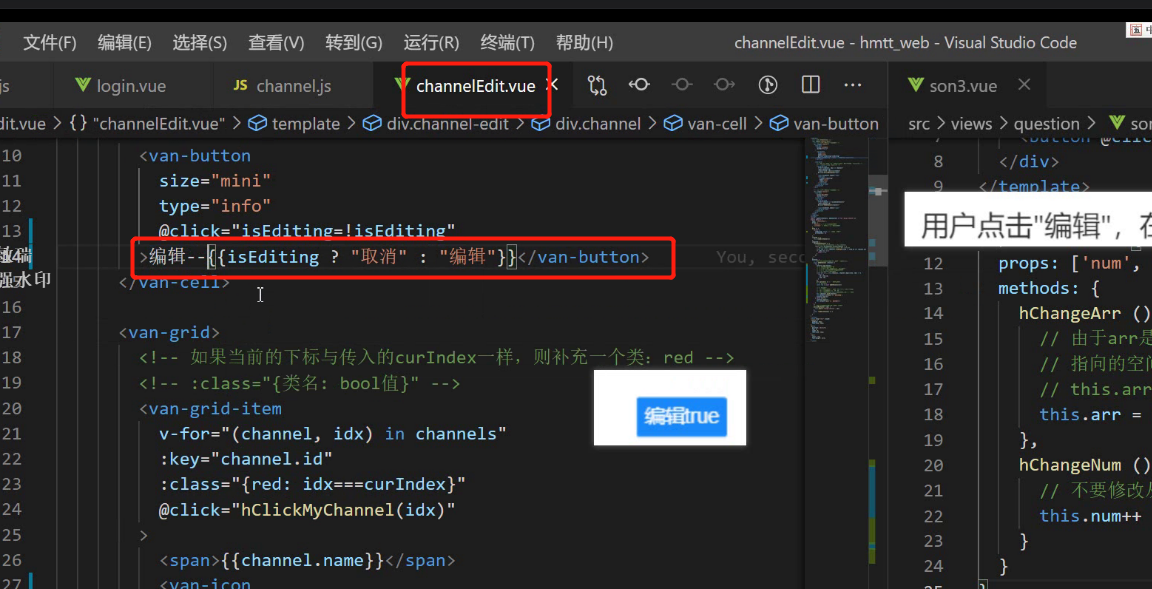Go to previous change circle-arrow icon
Image resolution: width=1152 pixels, height=589 pixels.
(682, 85)
